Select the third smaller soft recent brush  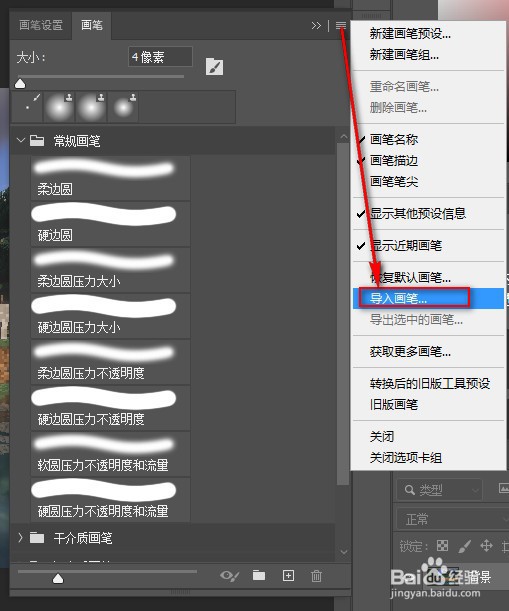tap(123, 107)
